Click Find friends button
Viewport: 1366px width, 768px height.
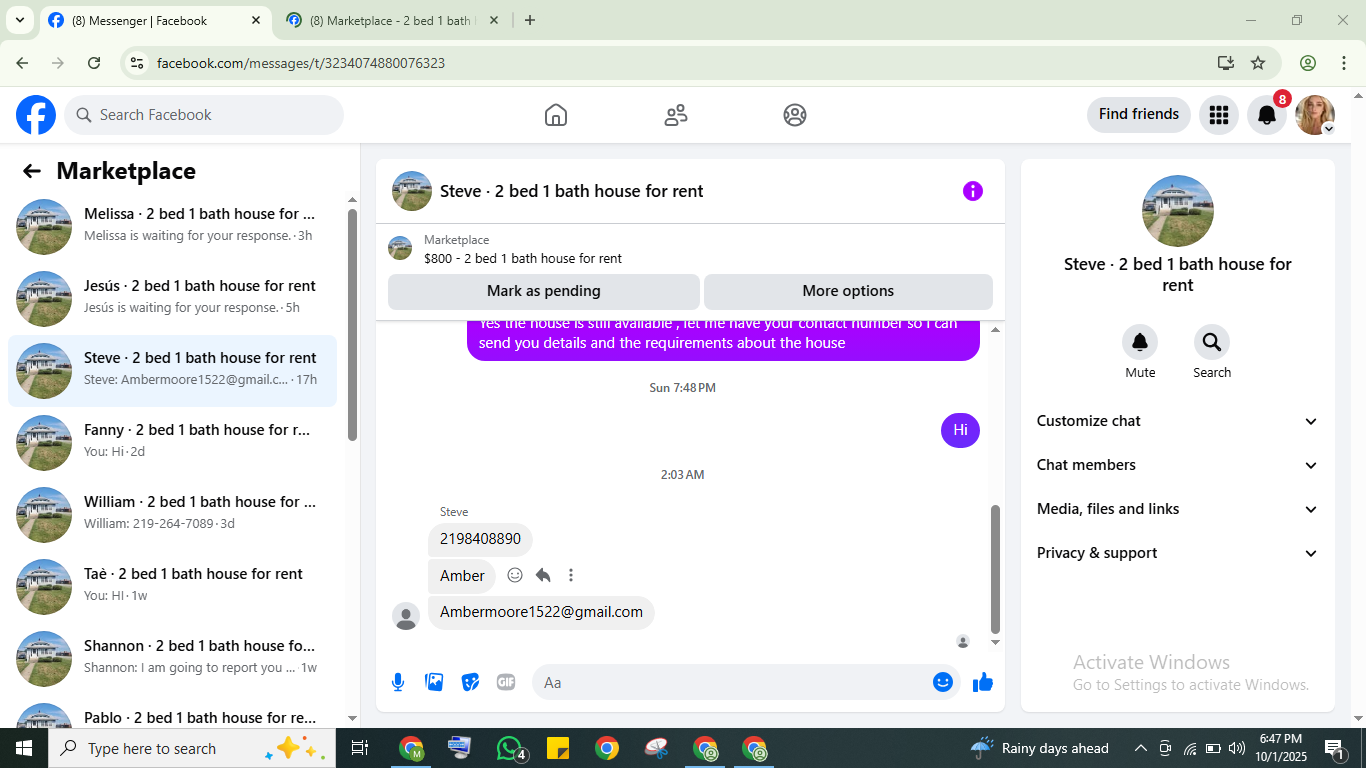tap(1139, 114)
